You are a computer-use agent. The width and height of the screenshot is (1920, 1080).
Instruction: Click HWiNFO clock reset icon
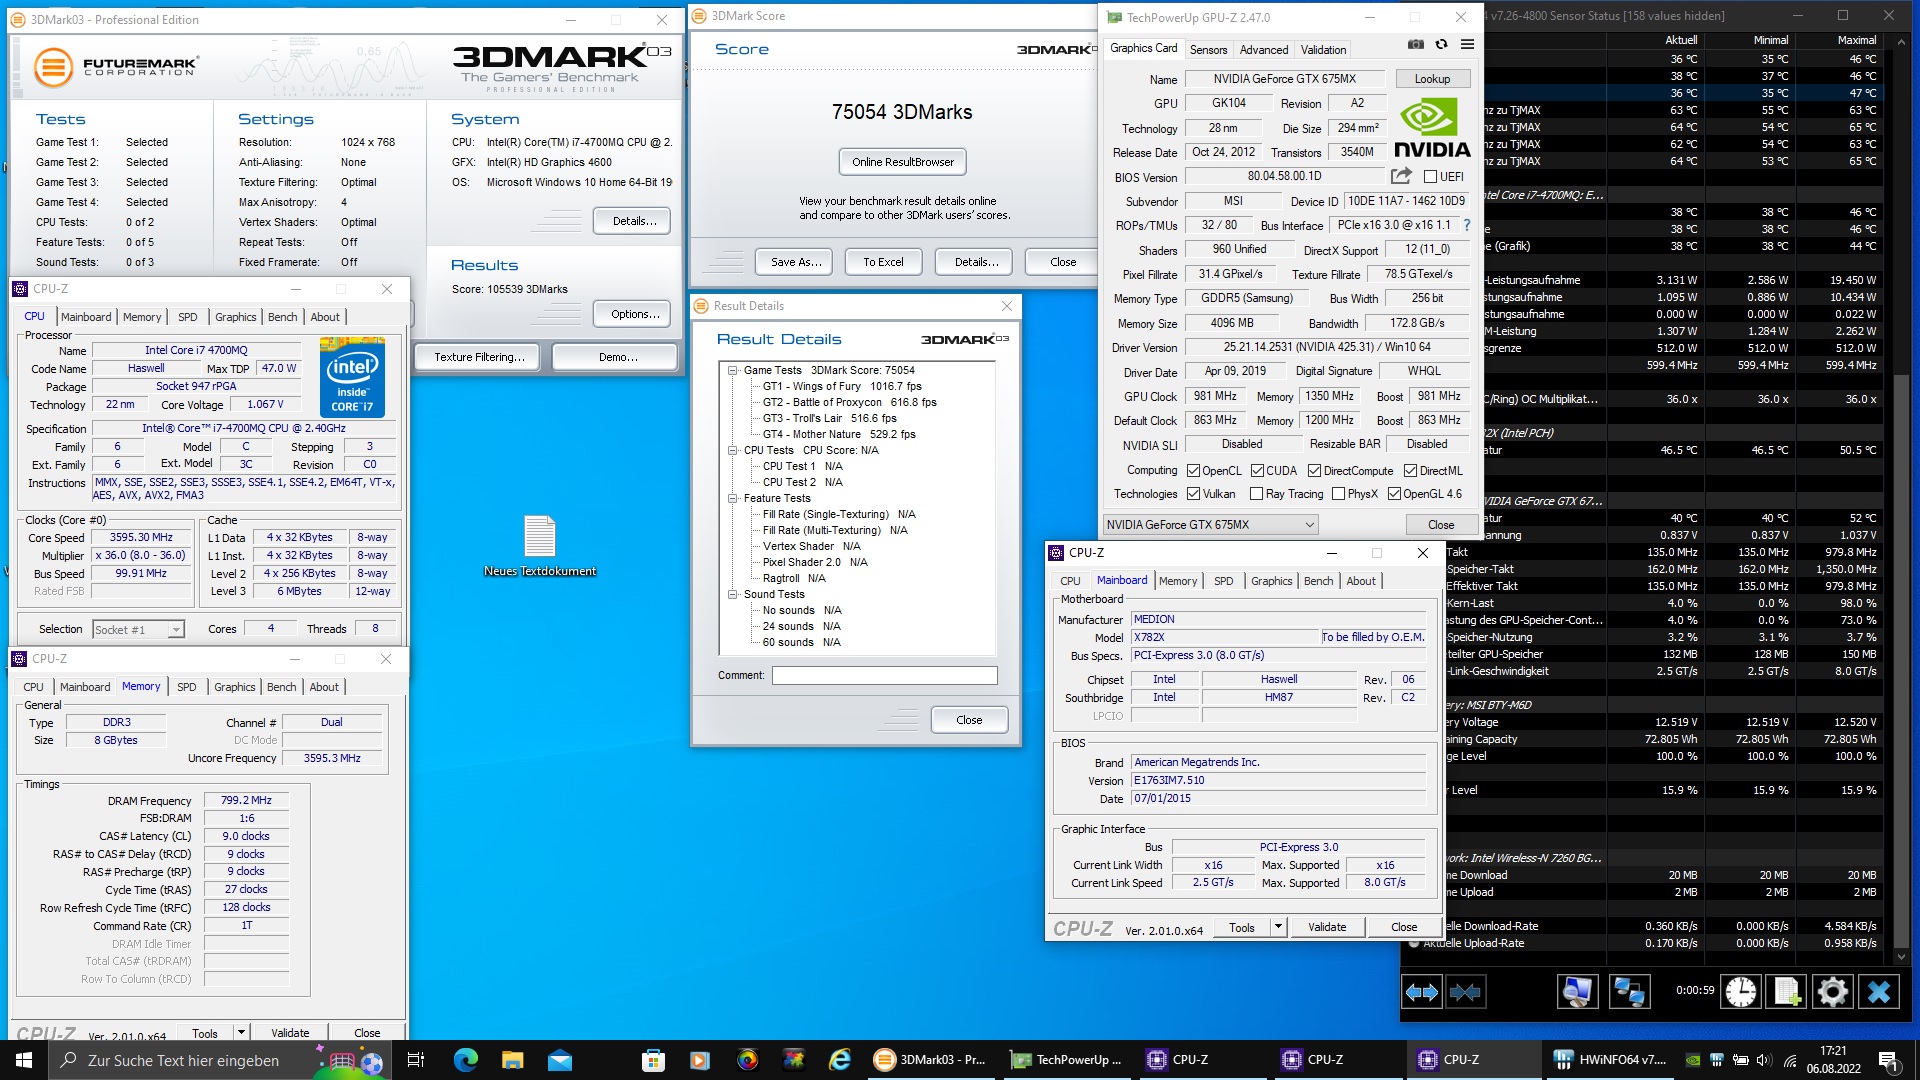click(x=1741, y=992)
